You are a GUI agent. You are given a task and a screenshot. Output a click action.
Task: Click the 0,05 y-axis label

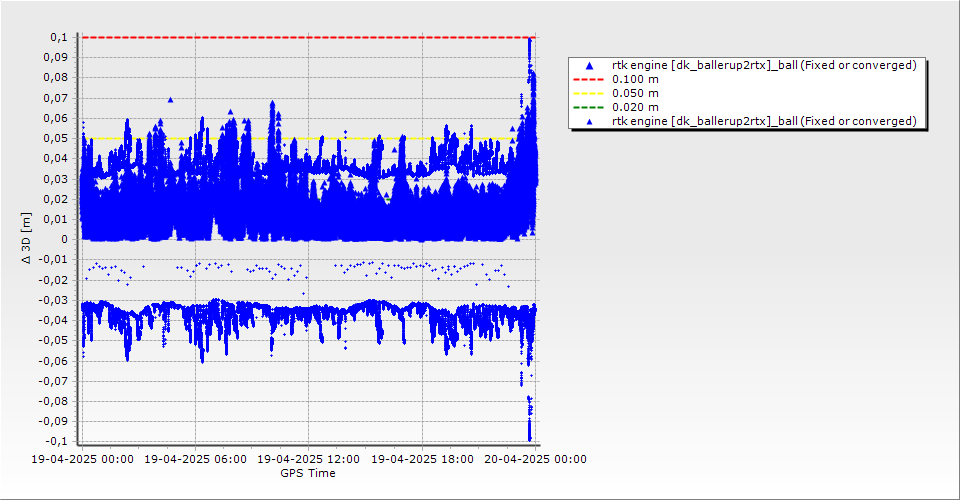56,138
